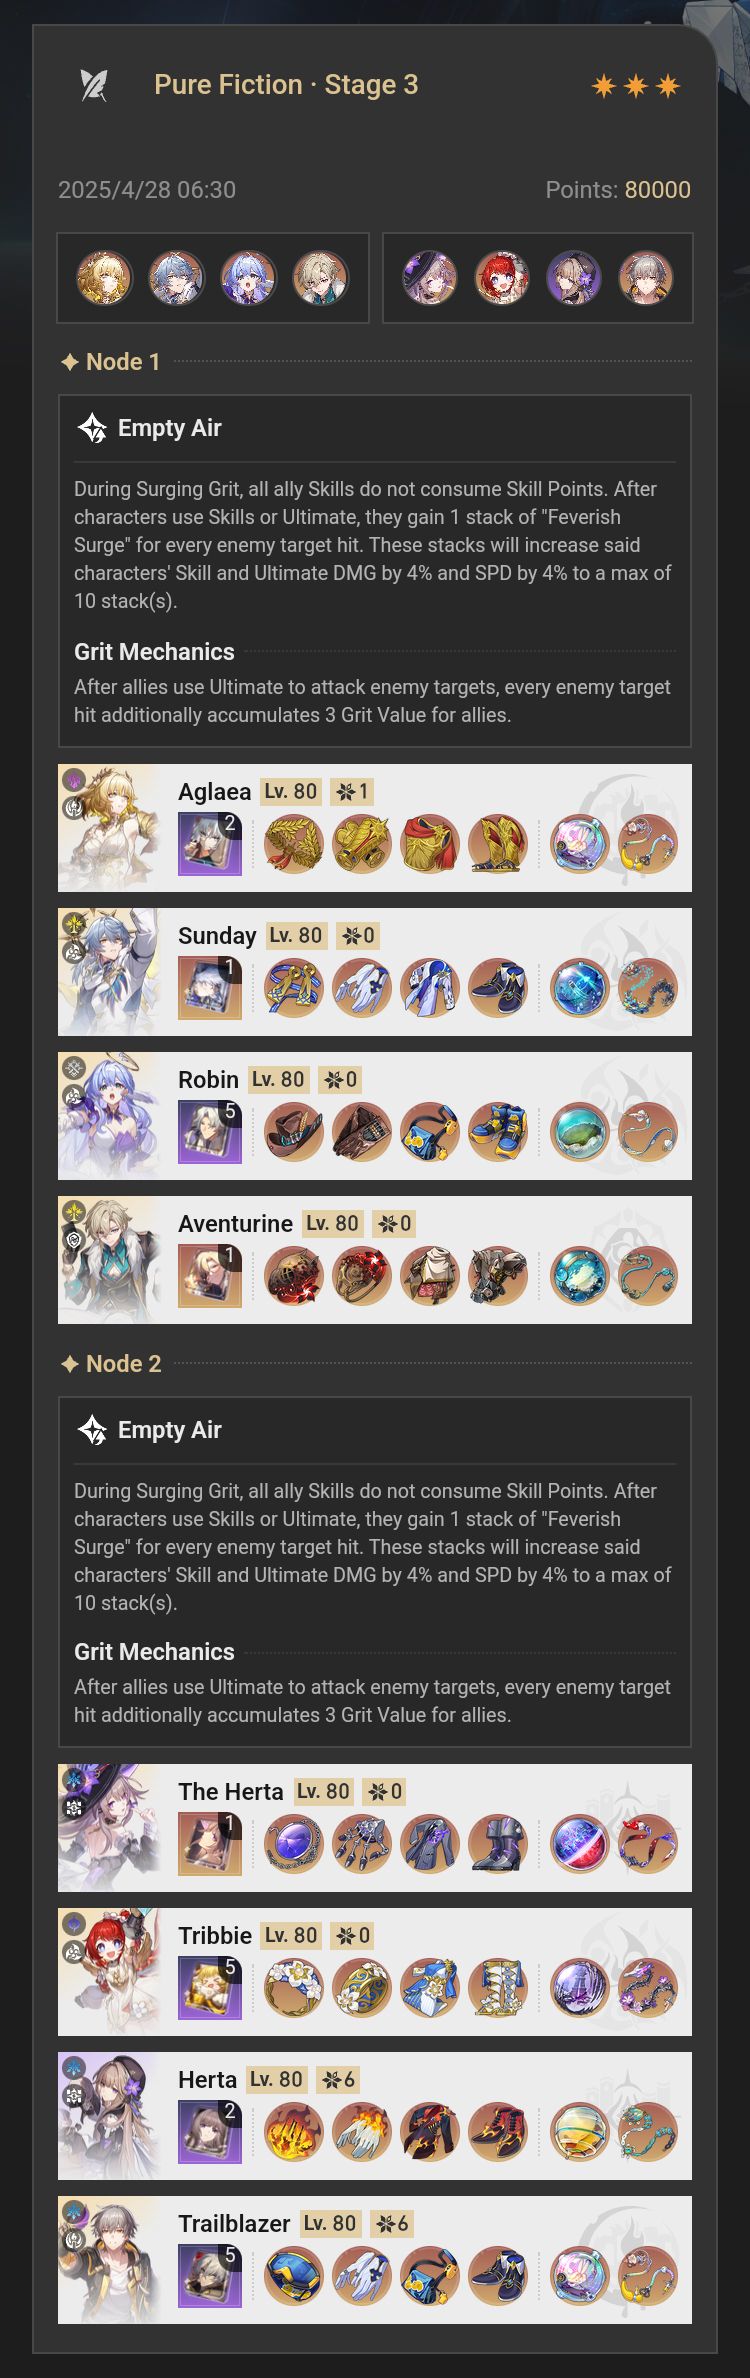Click the Pure Fiction feather icon

coord(94,85)
